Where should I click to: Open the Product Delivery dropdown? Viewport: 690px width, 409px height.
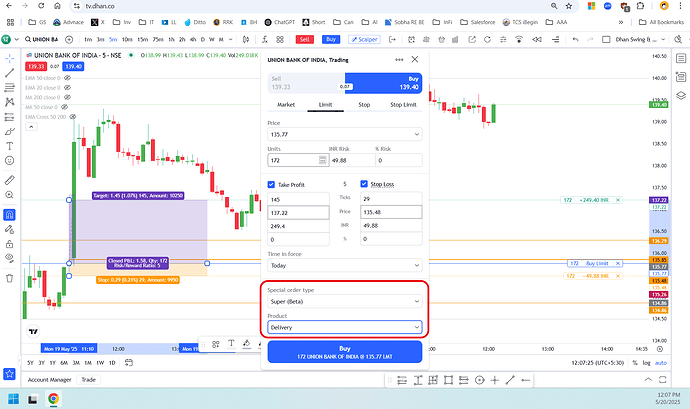345,327
